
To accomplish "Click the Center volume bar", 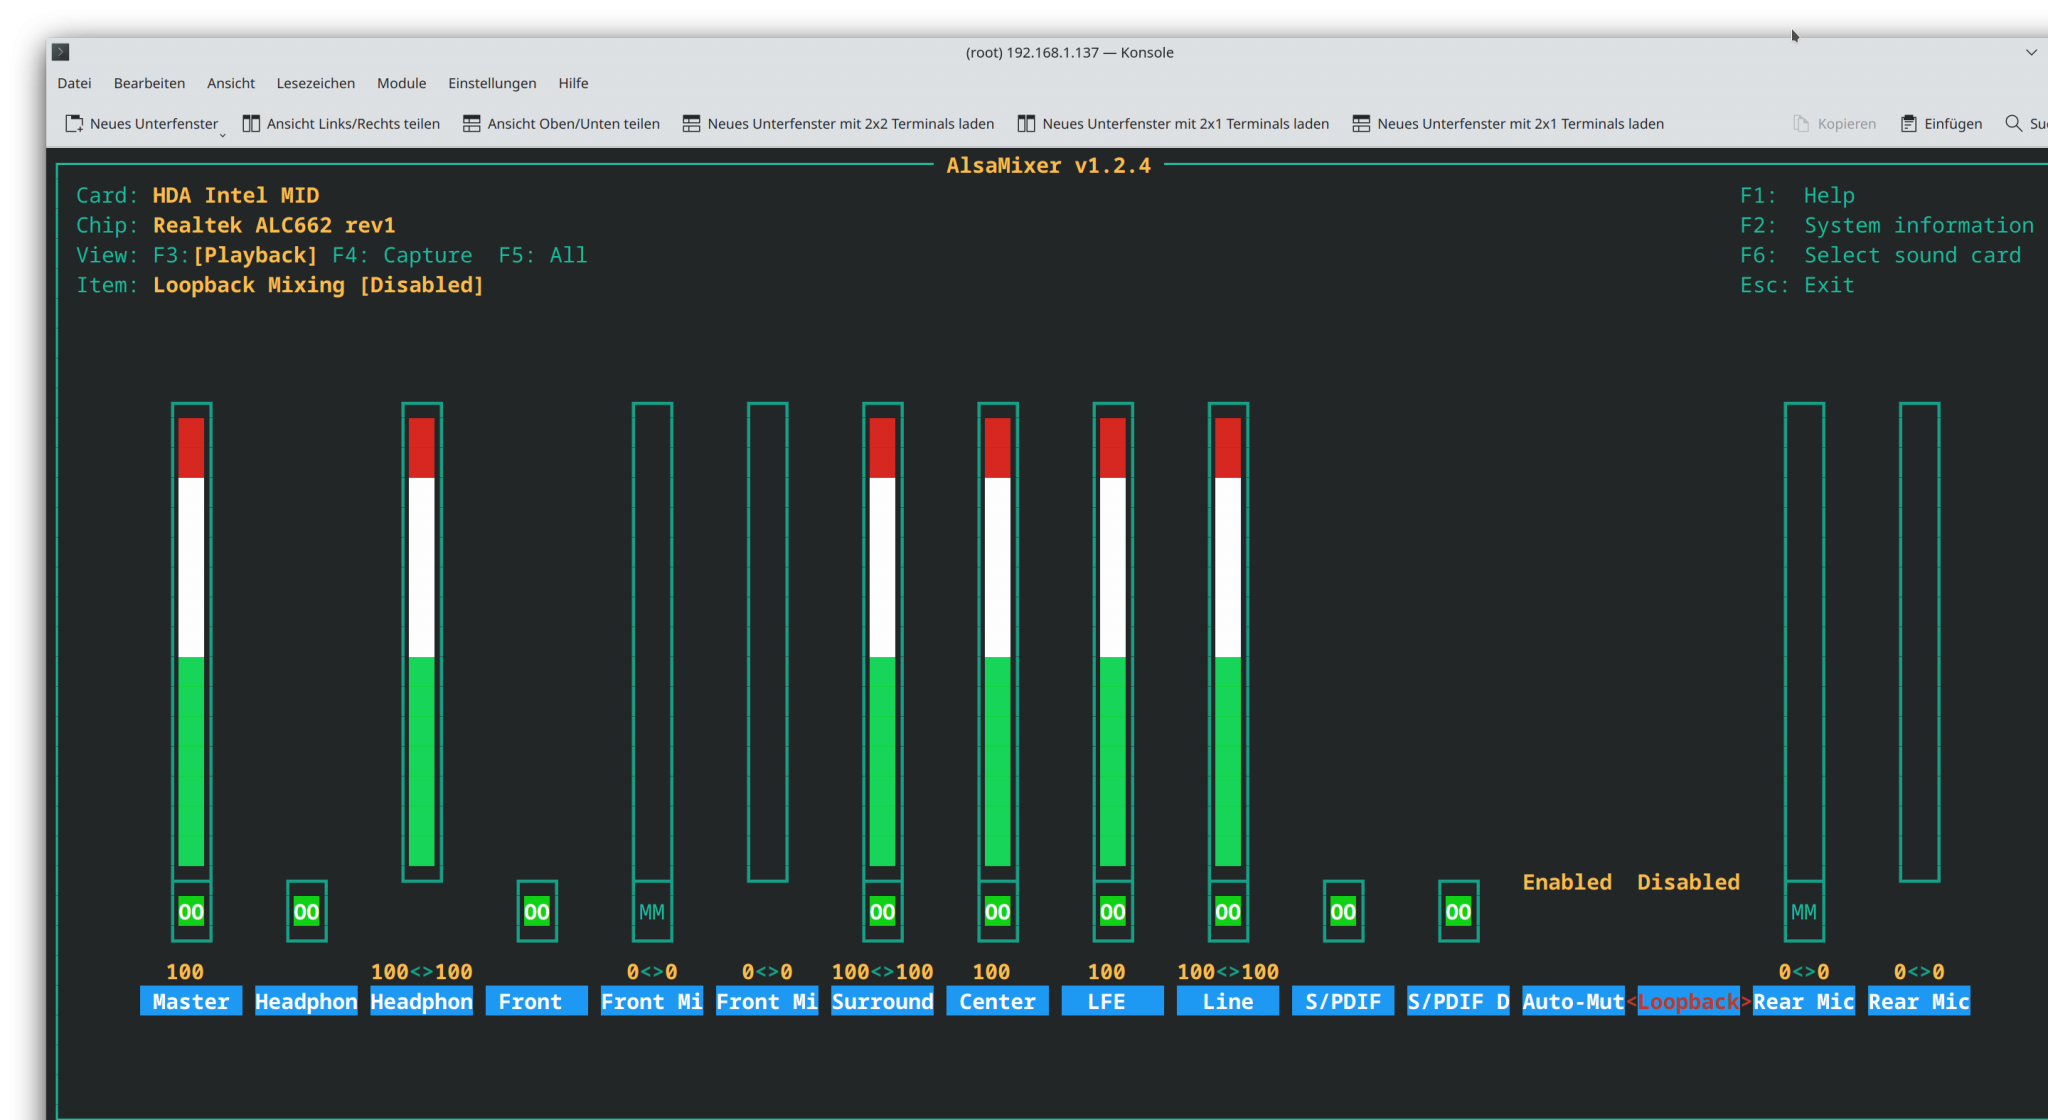I will click(x=998, y=642).
